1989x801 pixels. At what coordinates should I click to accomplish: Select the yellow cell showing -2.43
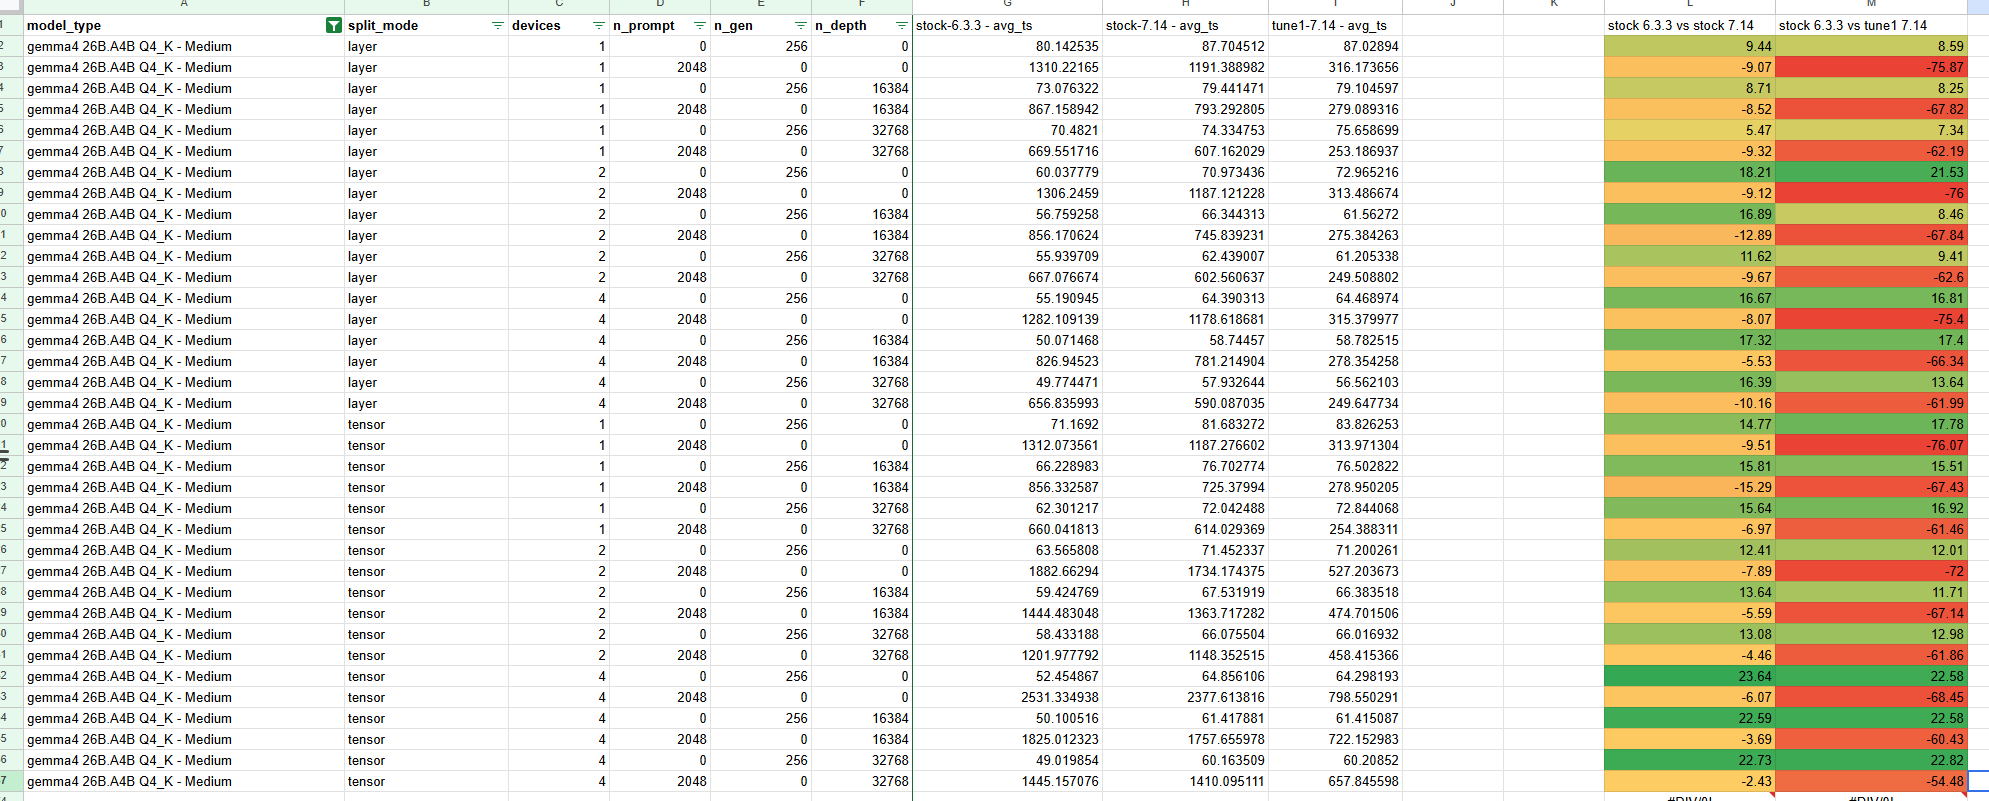click(1690, 781)
